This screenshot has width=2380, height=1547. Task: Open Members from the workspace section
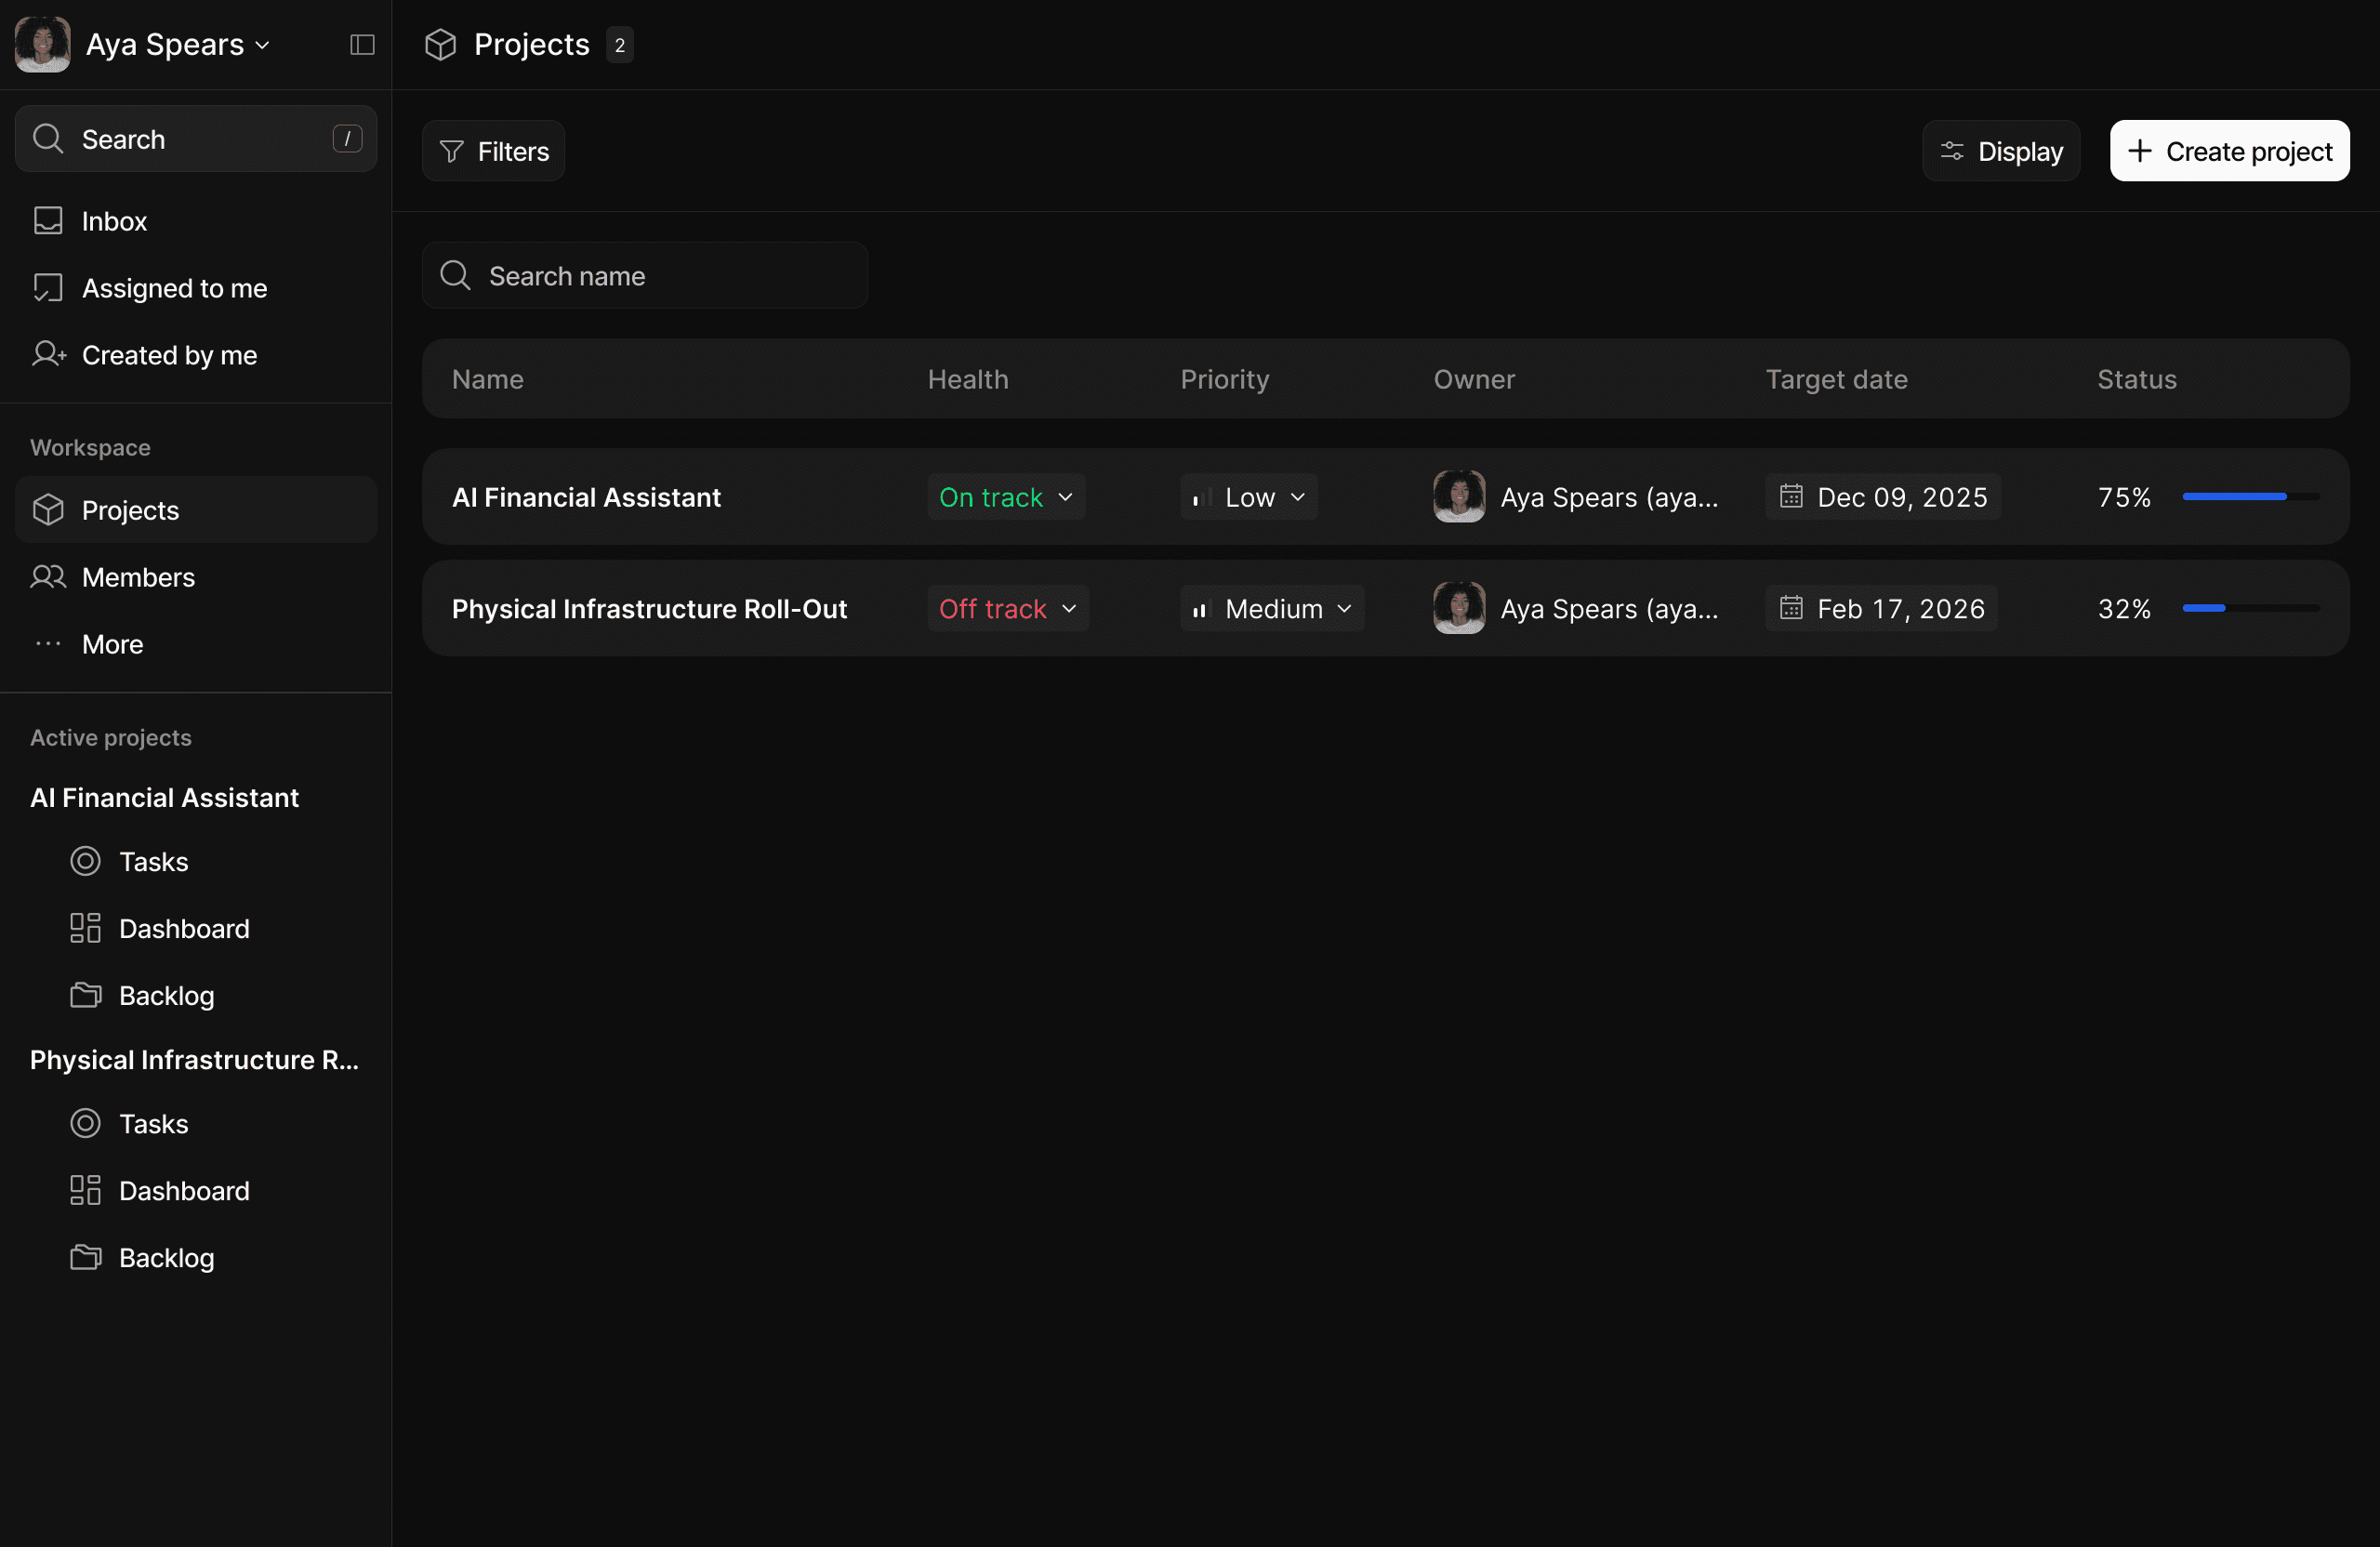(x=138, y=577)
